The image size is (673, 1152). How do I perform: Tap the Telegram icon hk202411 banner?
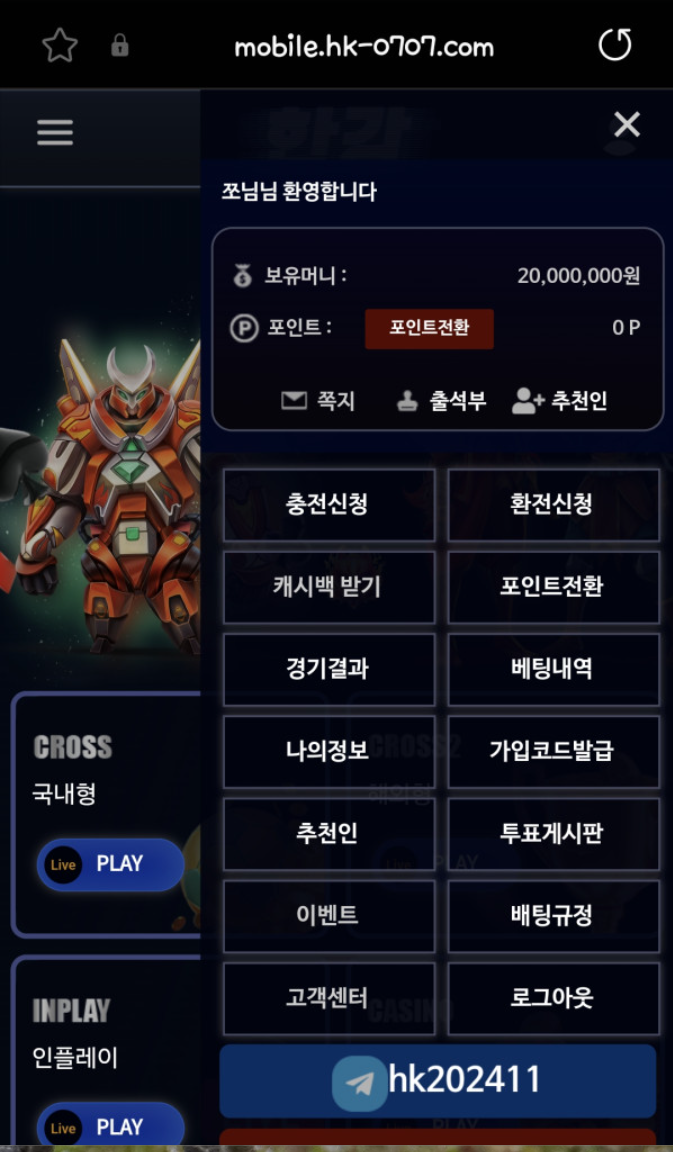(360, 1084)
